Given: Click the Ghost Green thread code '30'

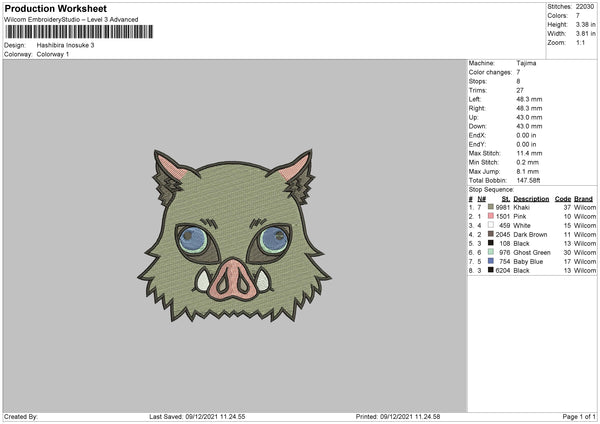Looking at the screenshot, I should coord(567,253).
